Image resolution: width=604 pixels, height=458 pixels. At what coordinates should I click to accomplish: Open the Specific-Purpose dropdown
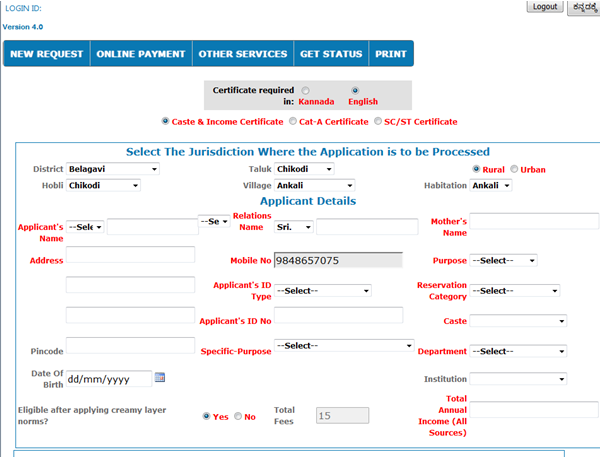pos(344,346)
